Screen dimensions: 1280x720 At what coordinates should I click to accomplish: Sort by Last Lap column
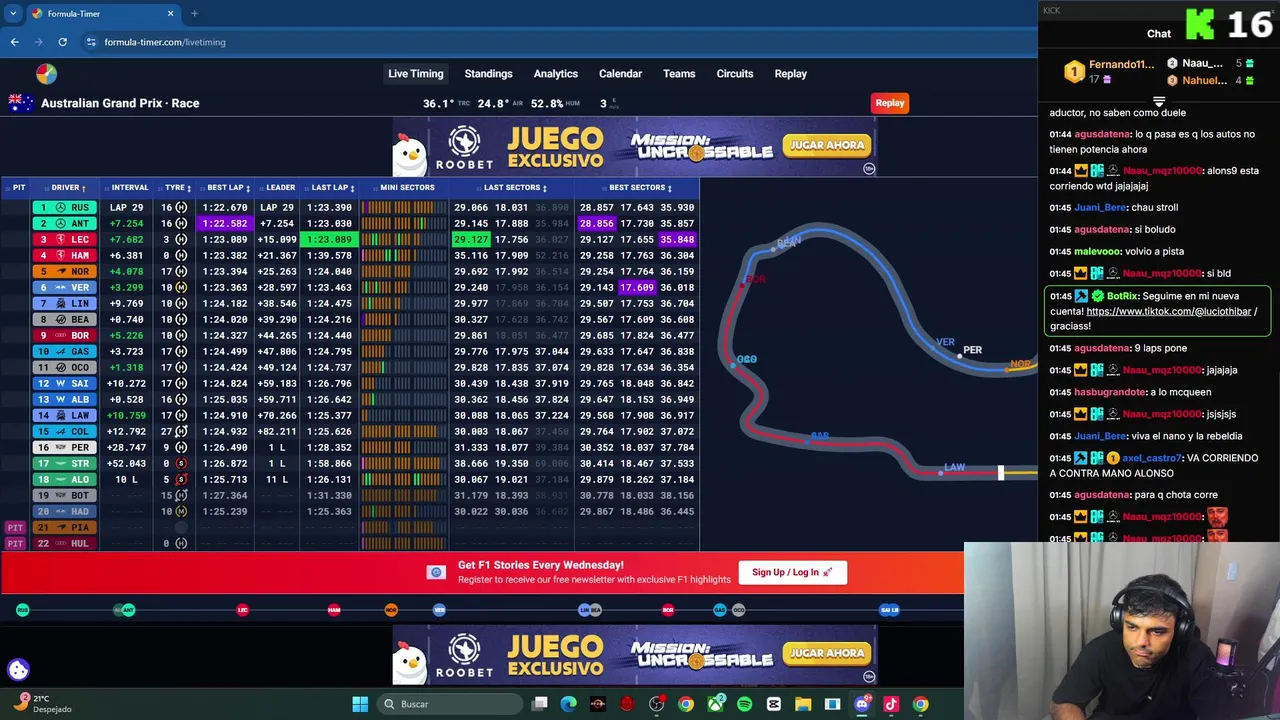332,187
